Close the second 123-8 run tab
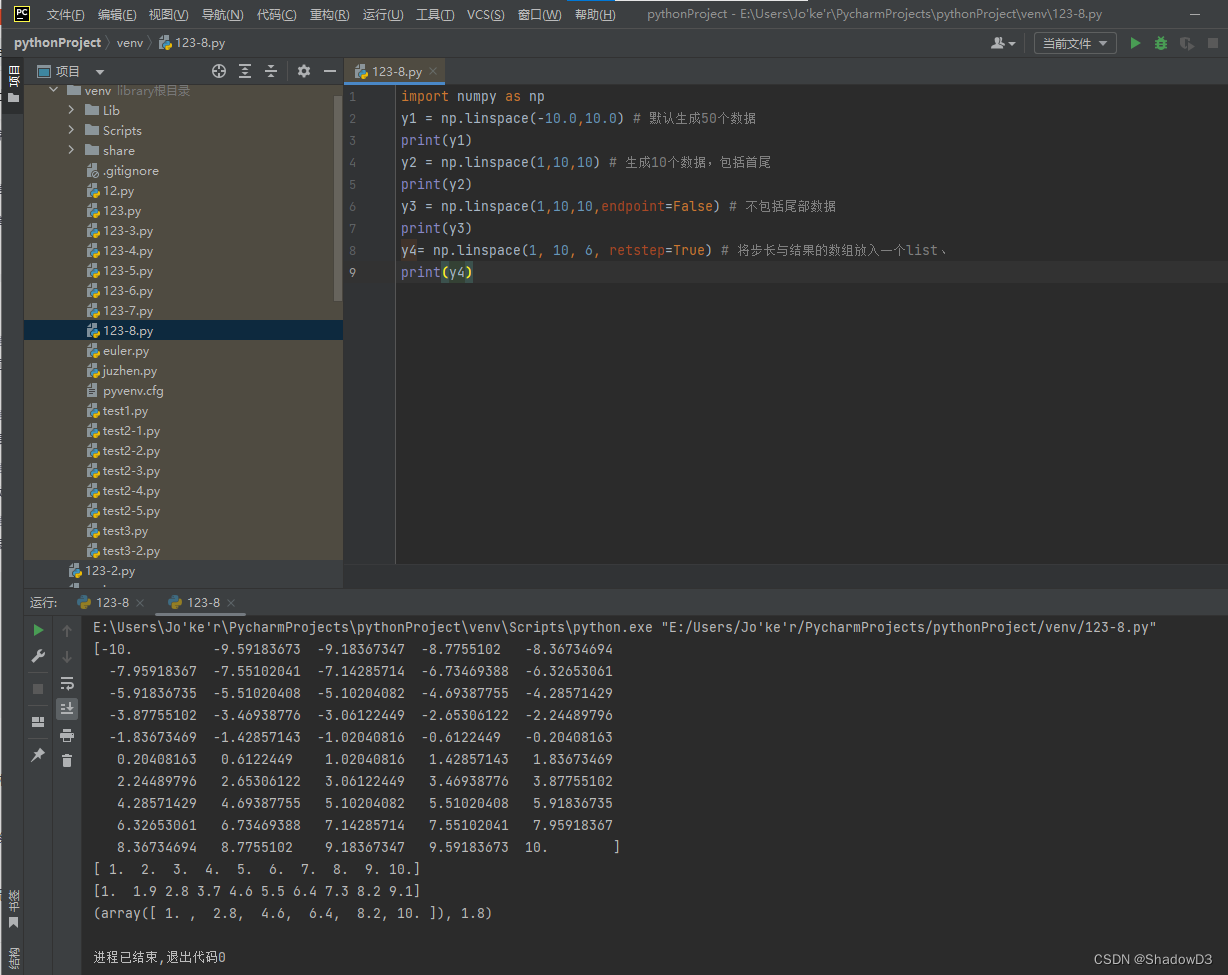Viewport: 1228px width, 975px height. 231,603
